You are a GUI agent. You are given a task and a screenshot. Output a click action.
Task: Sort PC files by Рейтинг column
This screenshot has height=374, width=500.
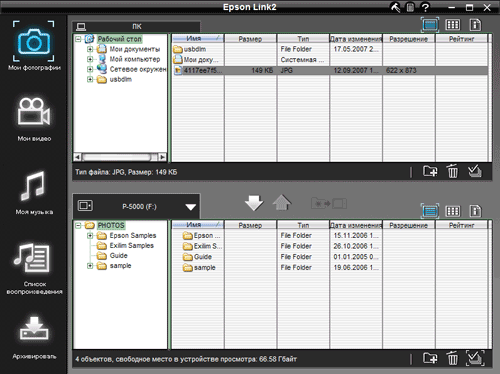[462, 39]
